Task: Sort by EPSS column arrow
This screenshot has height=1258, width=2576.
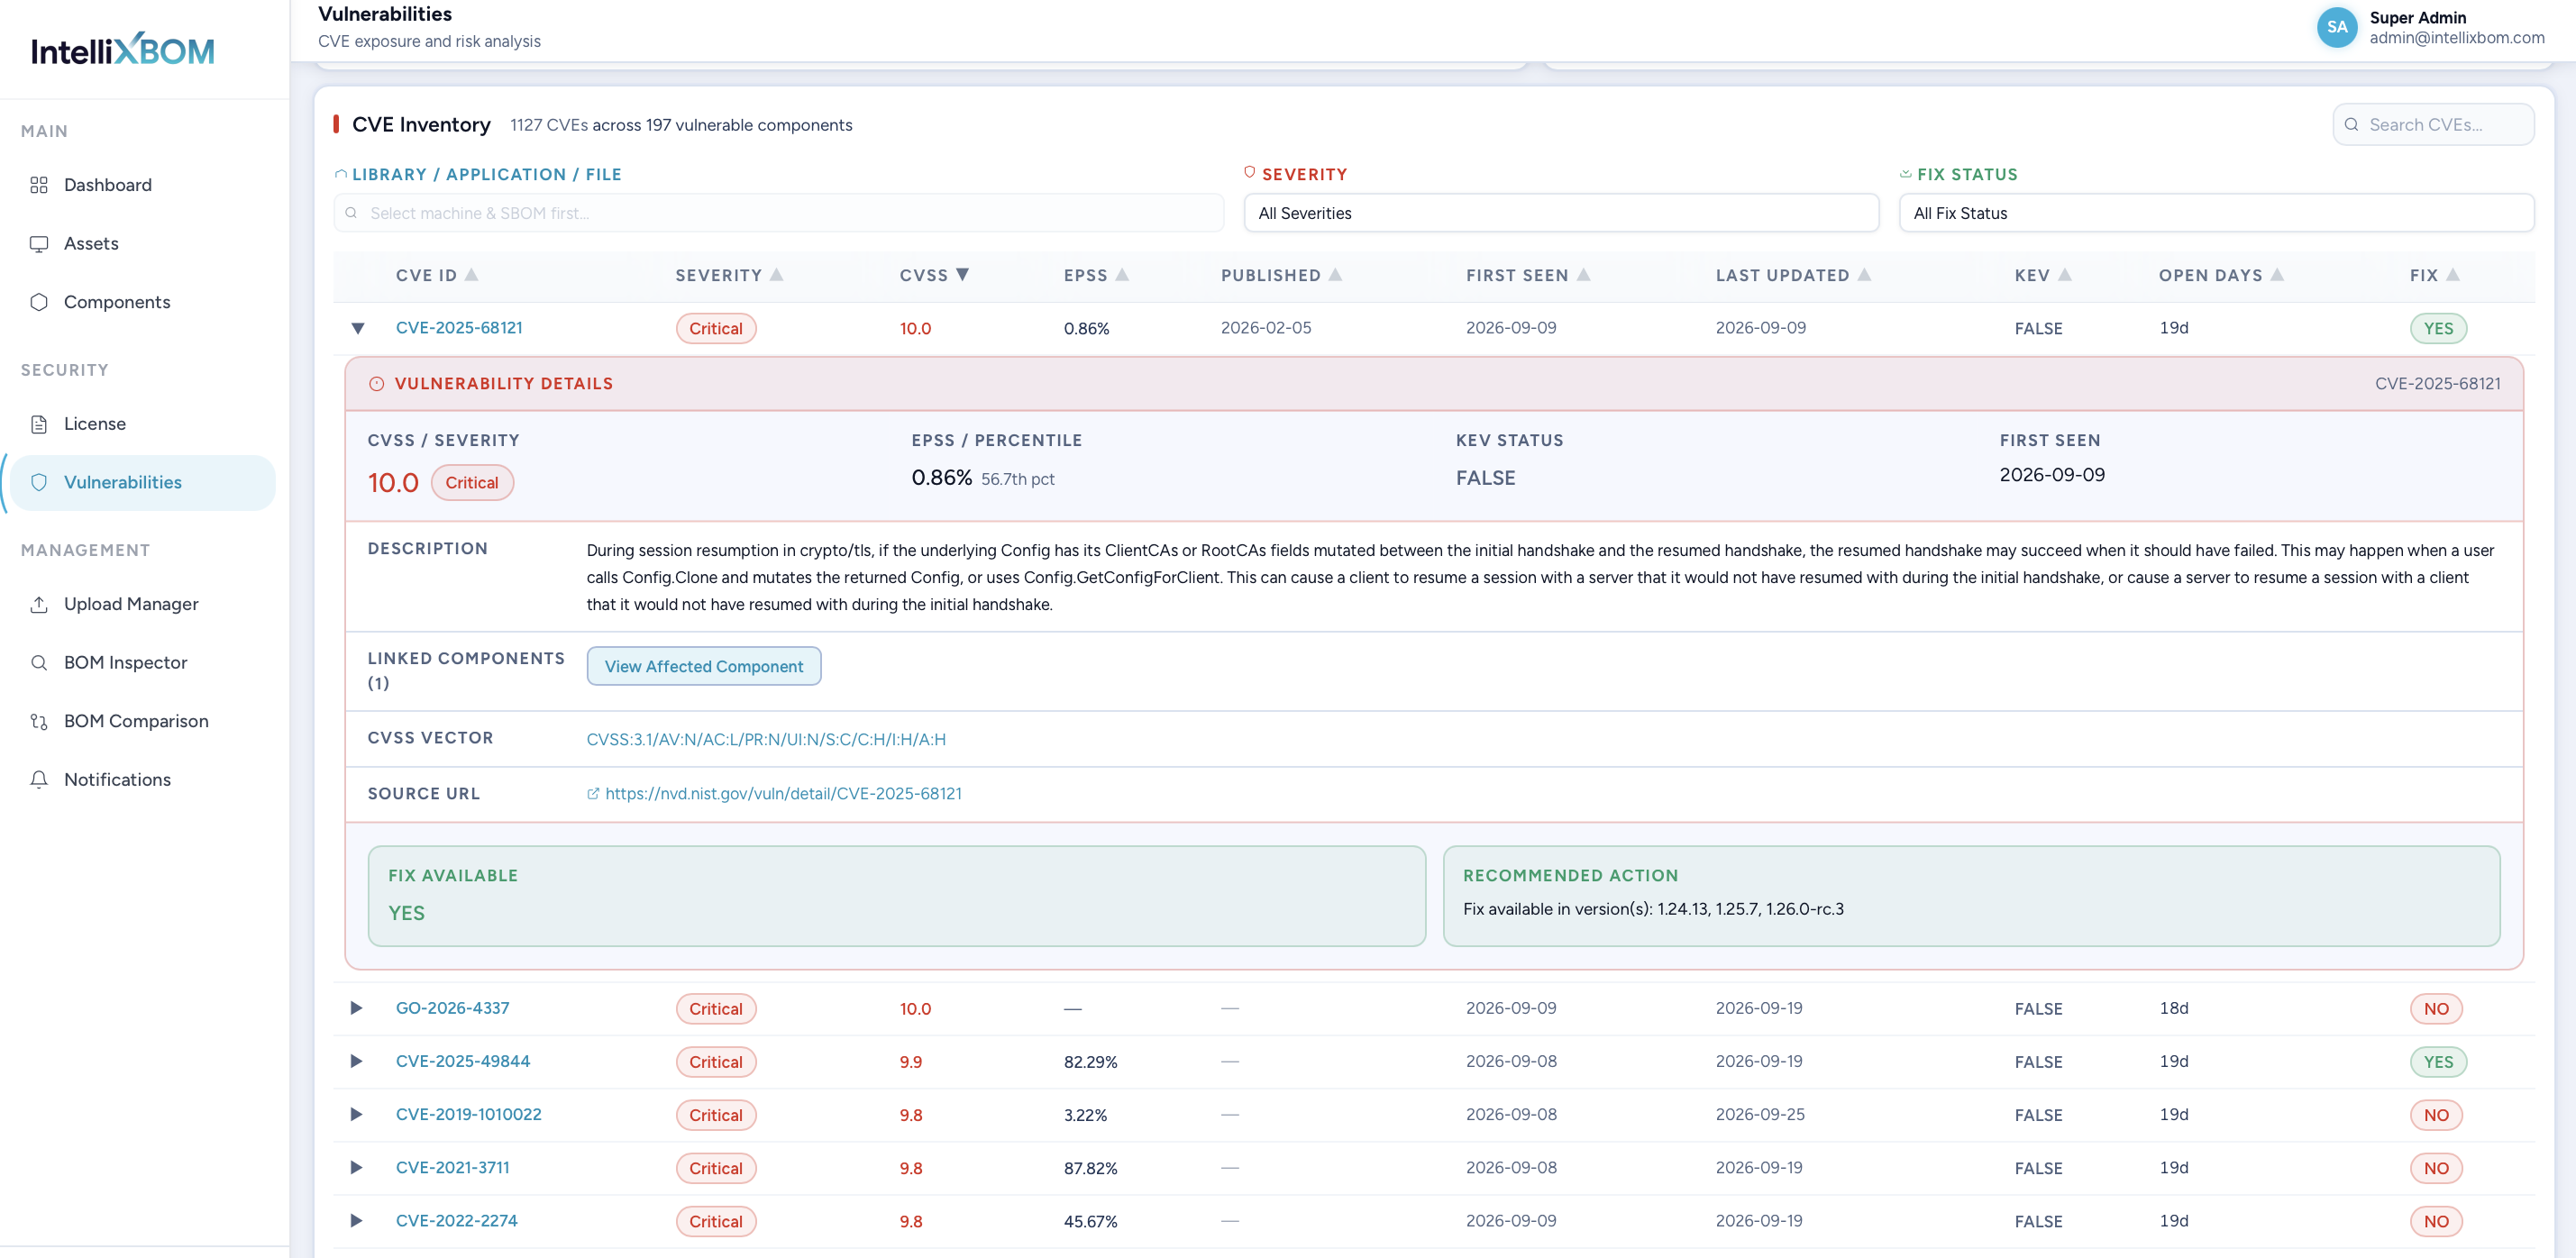Action: 1122,274
